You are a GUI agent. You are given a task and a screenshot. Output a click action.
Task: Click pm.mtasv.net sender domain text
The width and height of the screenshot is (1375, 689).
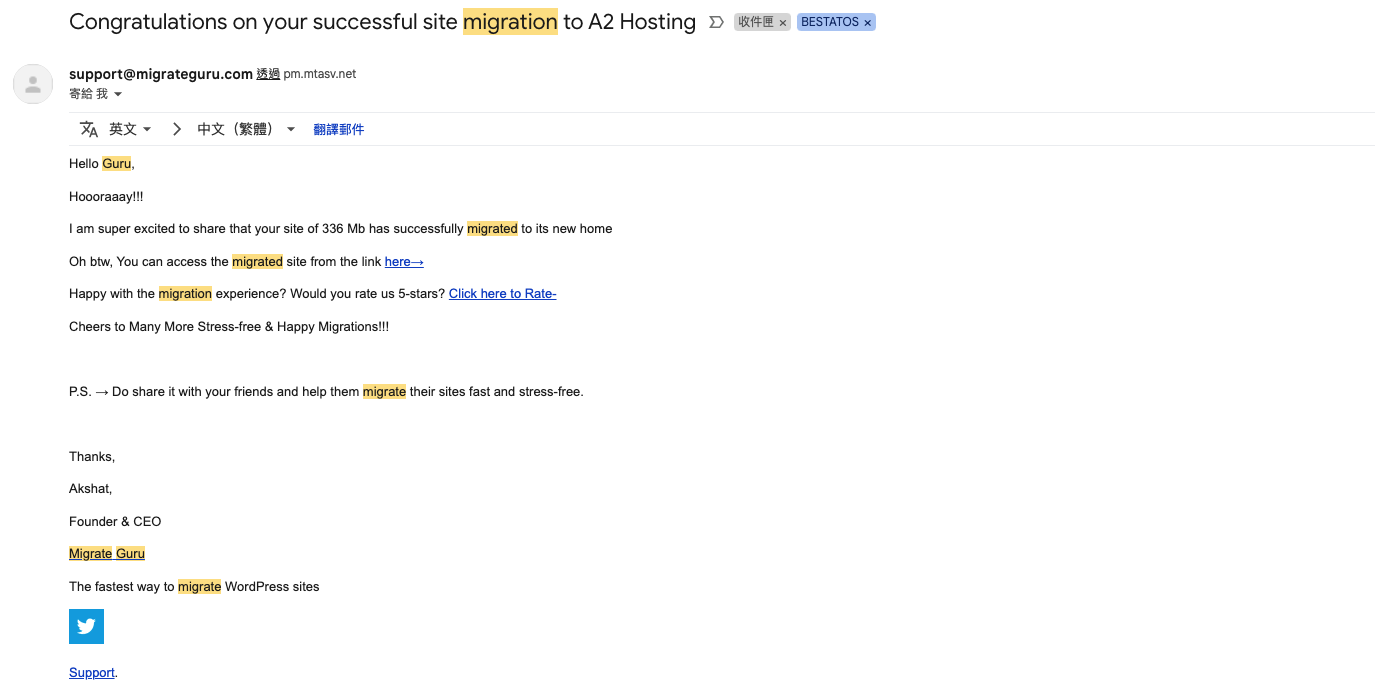point(320,74)
